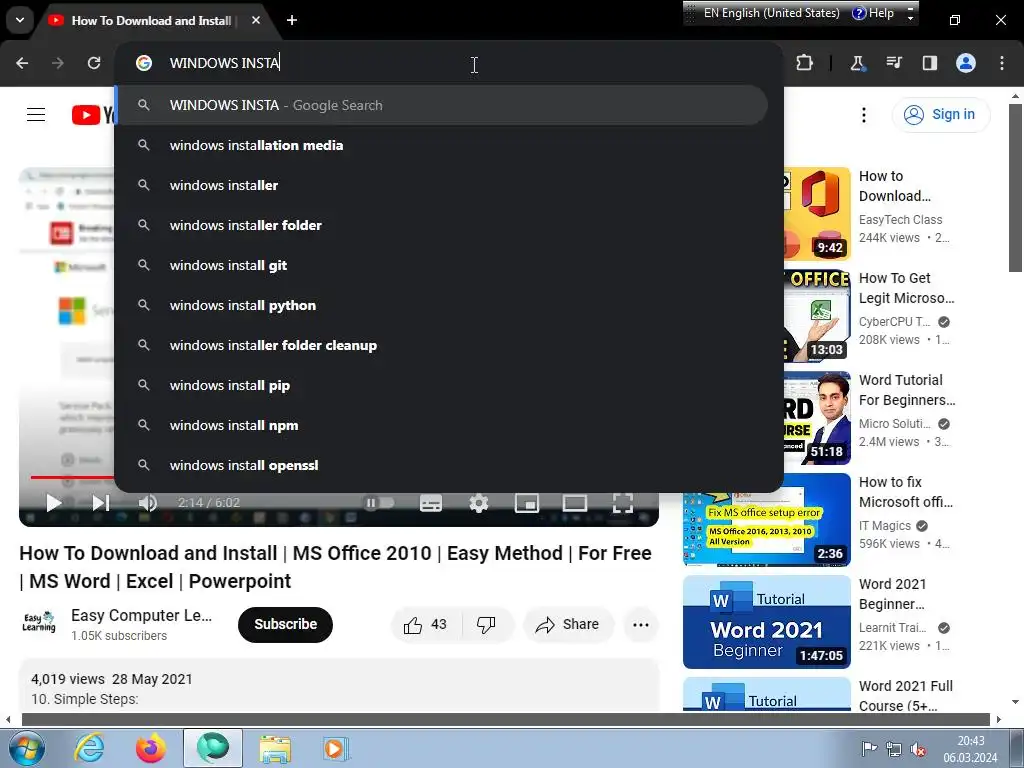Image resolution: width=1024 pixels, height=768 pixels.
Task: Mute the video volume
Action: tap(148, 503)
